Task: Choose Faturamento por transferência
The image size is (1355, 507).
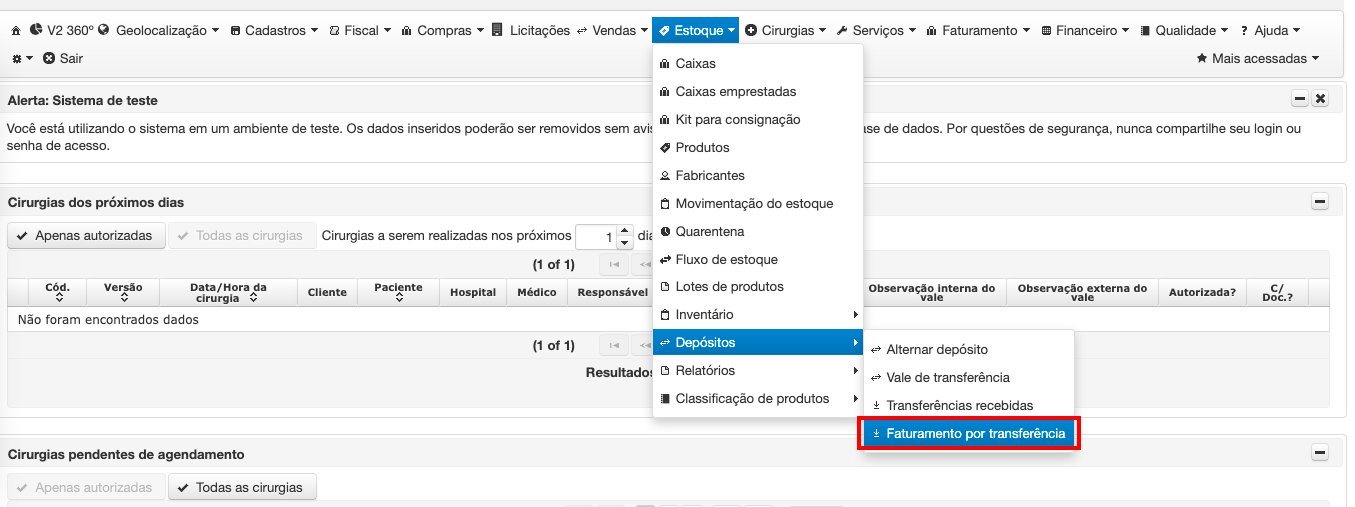Action: pos(968,434)
